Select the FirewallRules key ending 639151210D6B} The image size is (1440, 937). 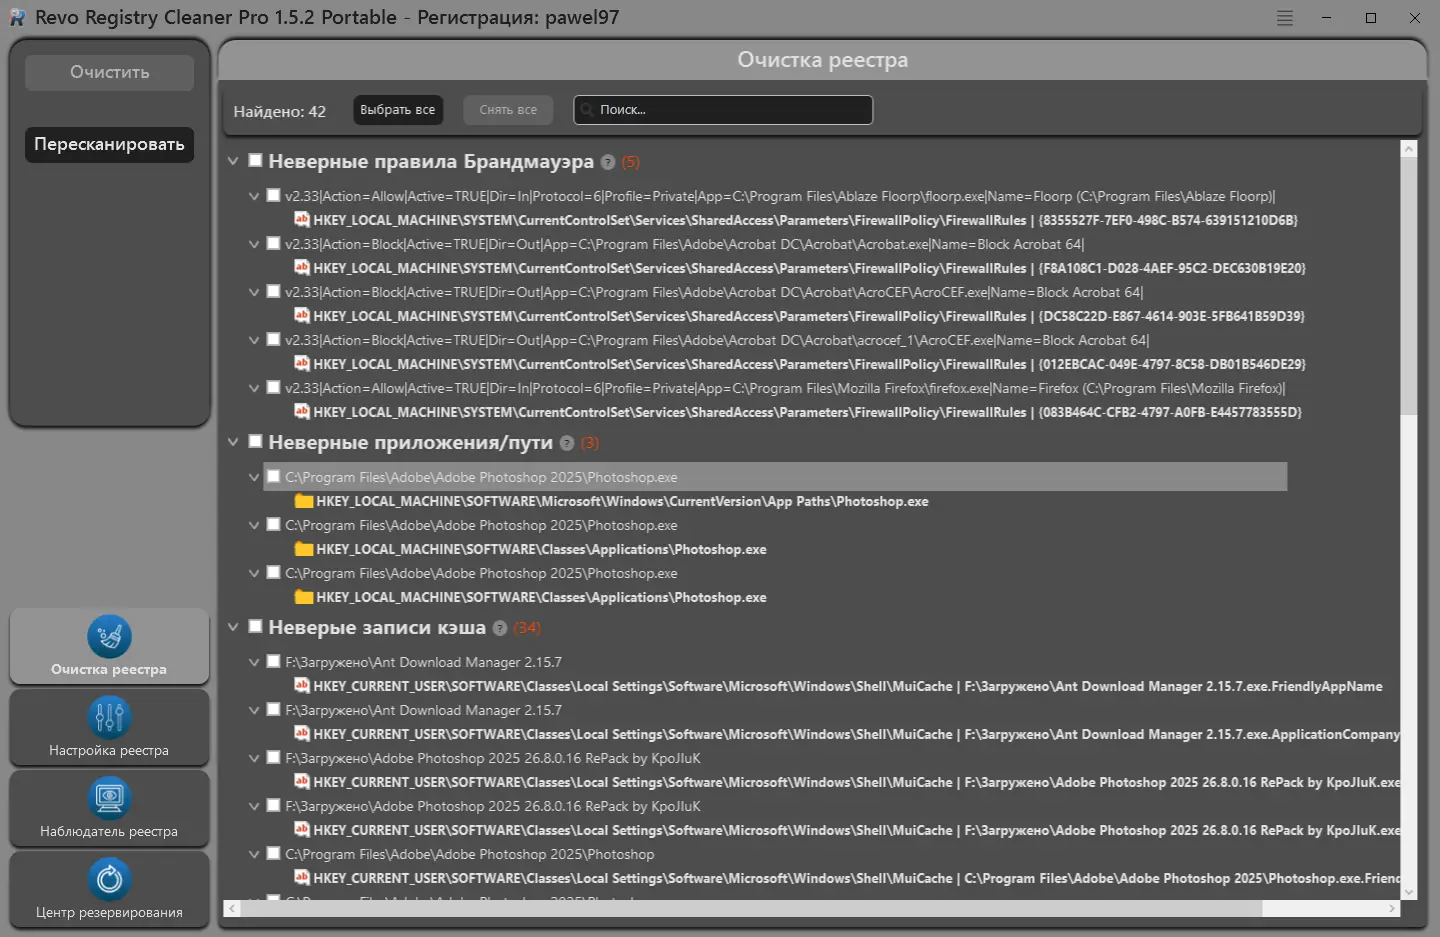click(x=805, y=220)
